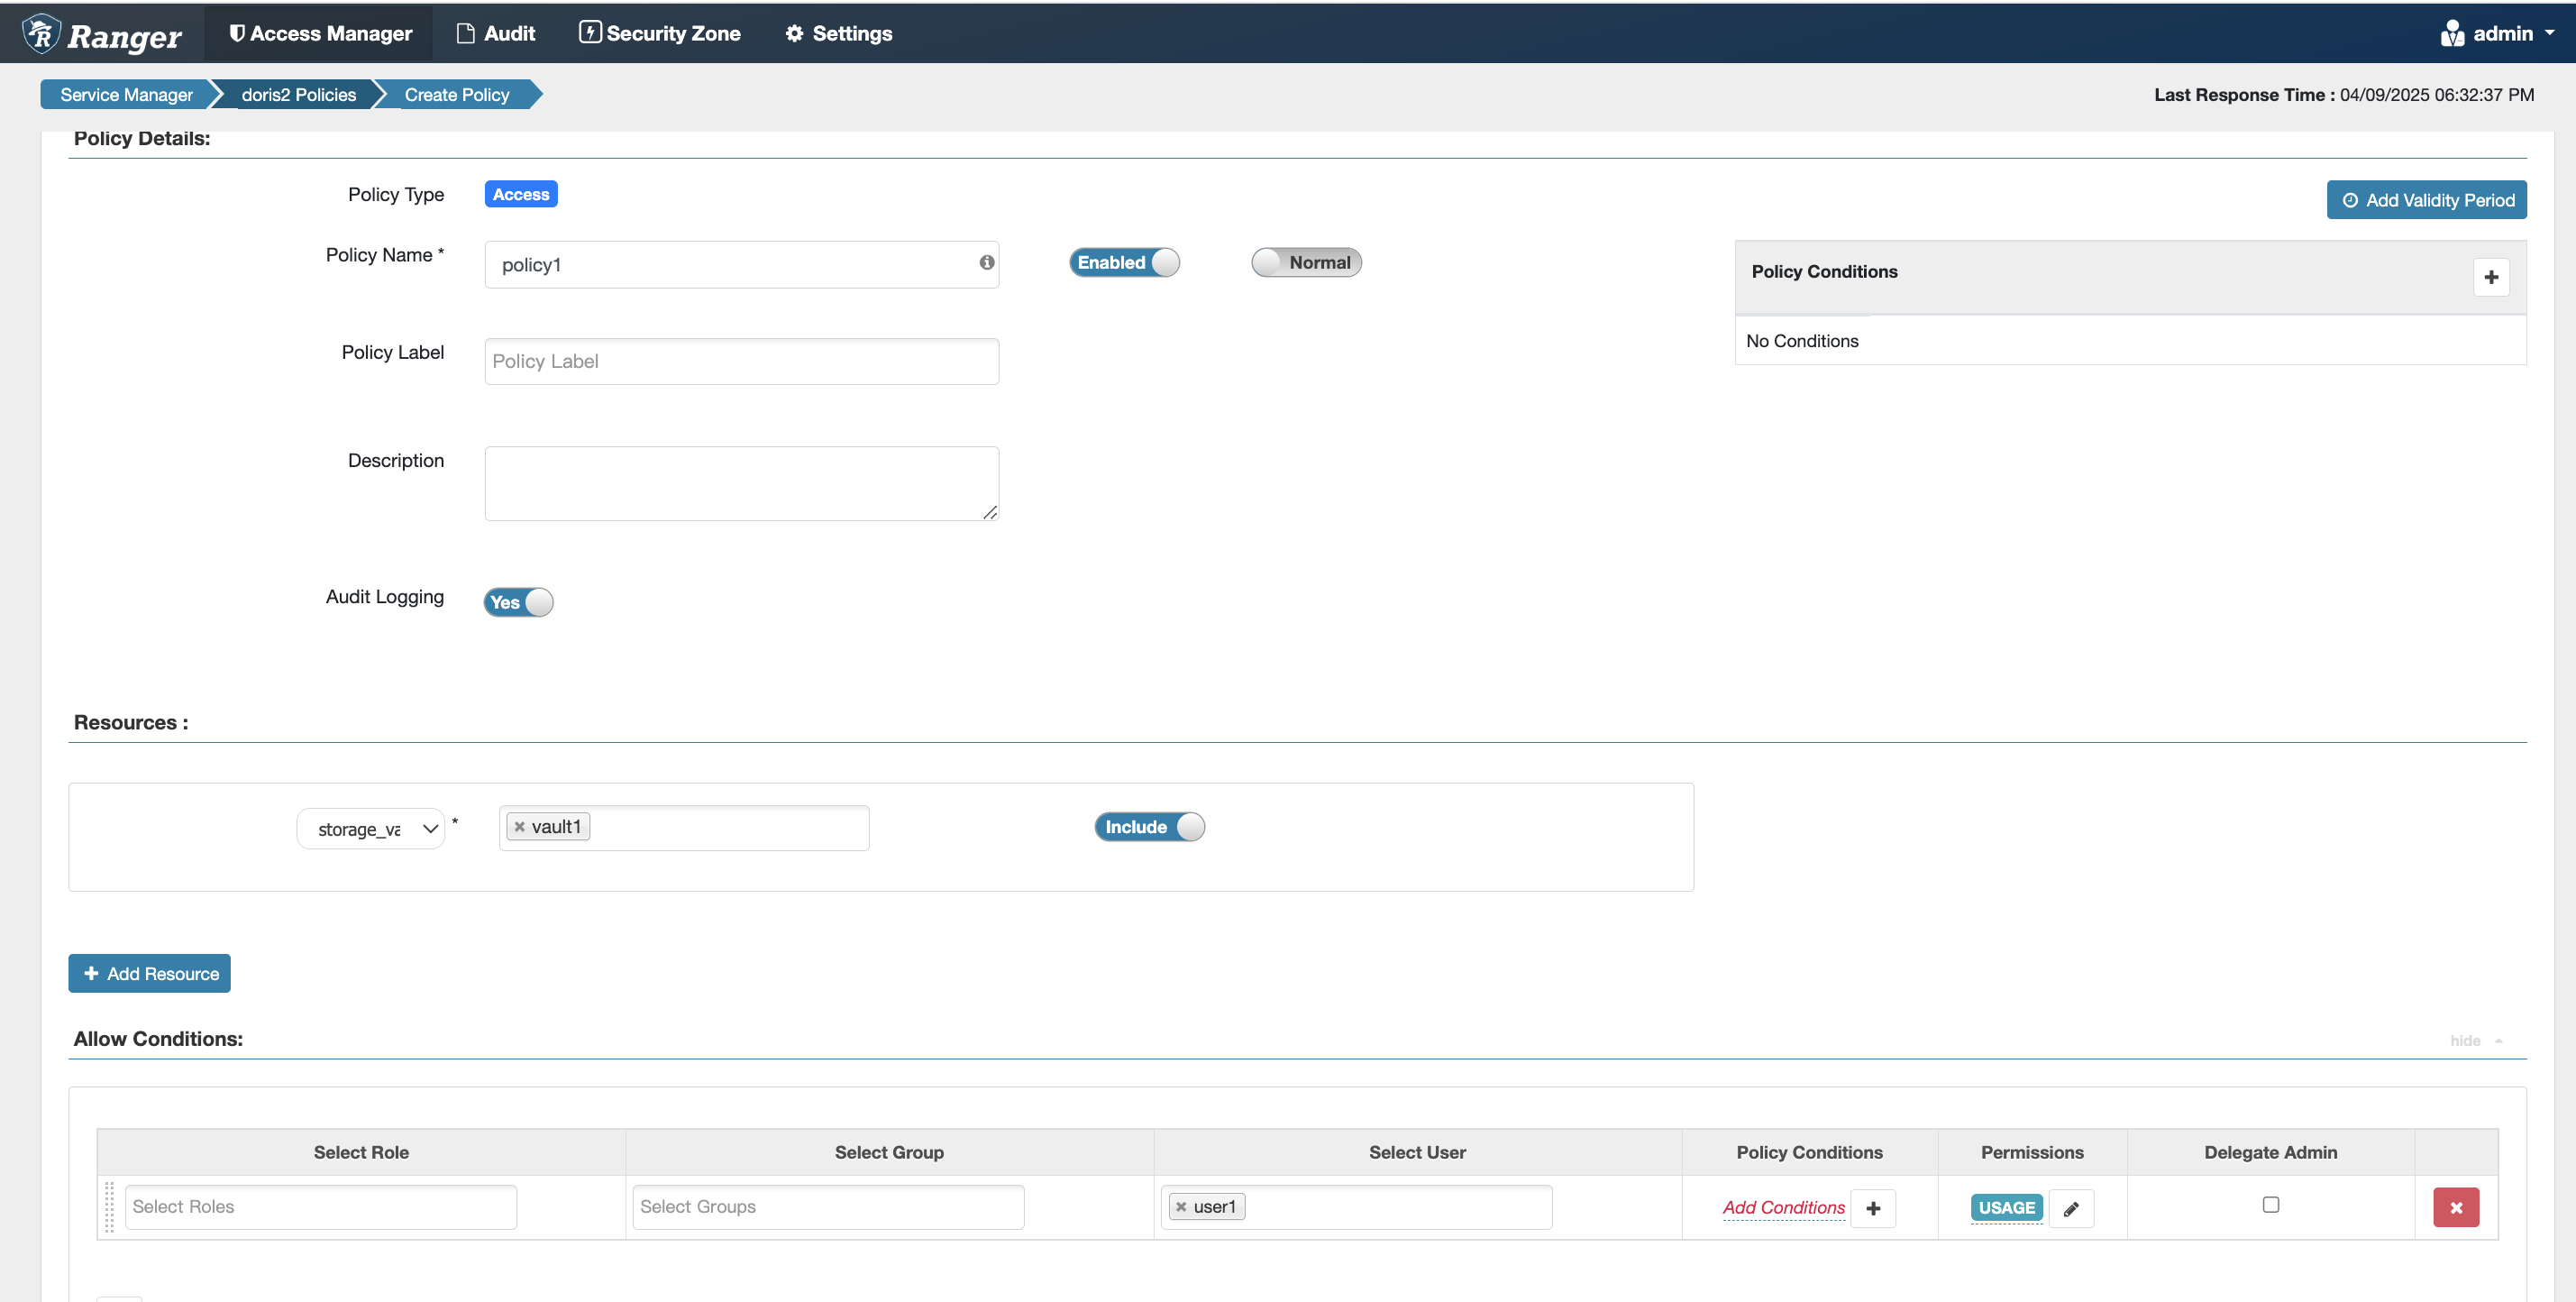Viewport: 2576px width, 1302px height.
Task: Click plus icon beside Add Conditions
Action: [1873, 1208]
